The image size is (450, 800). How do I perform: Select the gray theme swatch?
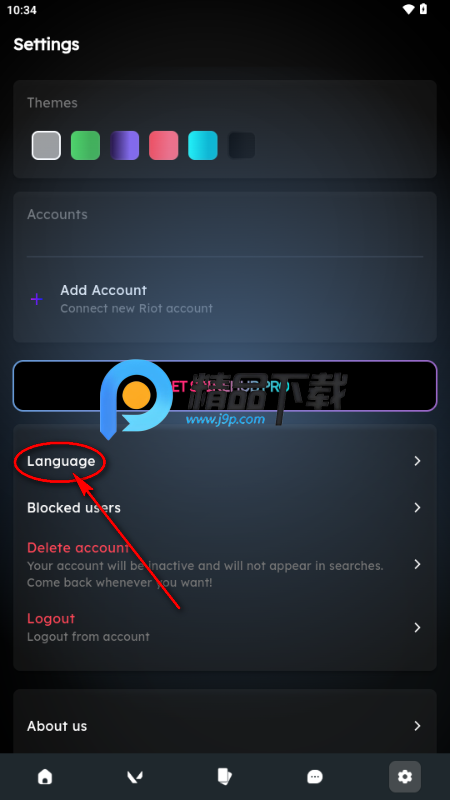coord(46,145)
